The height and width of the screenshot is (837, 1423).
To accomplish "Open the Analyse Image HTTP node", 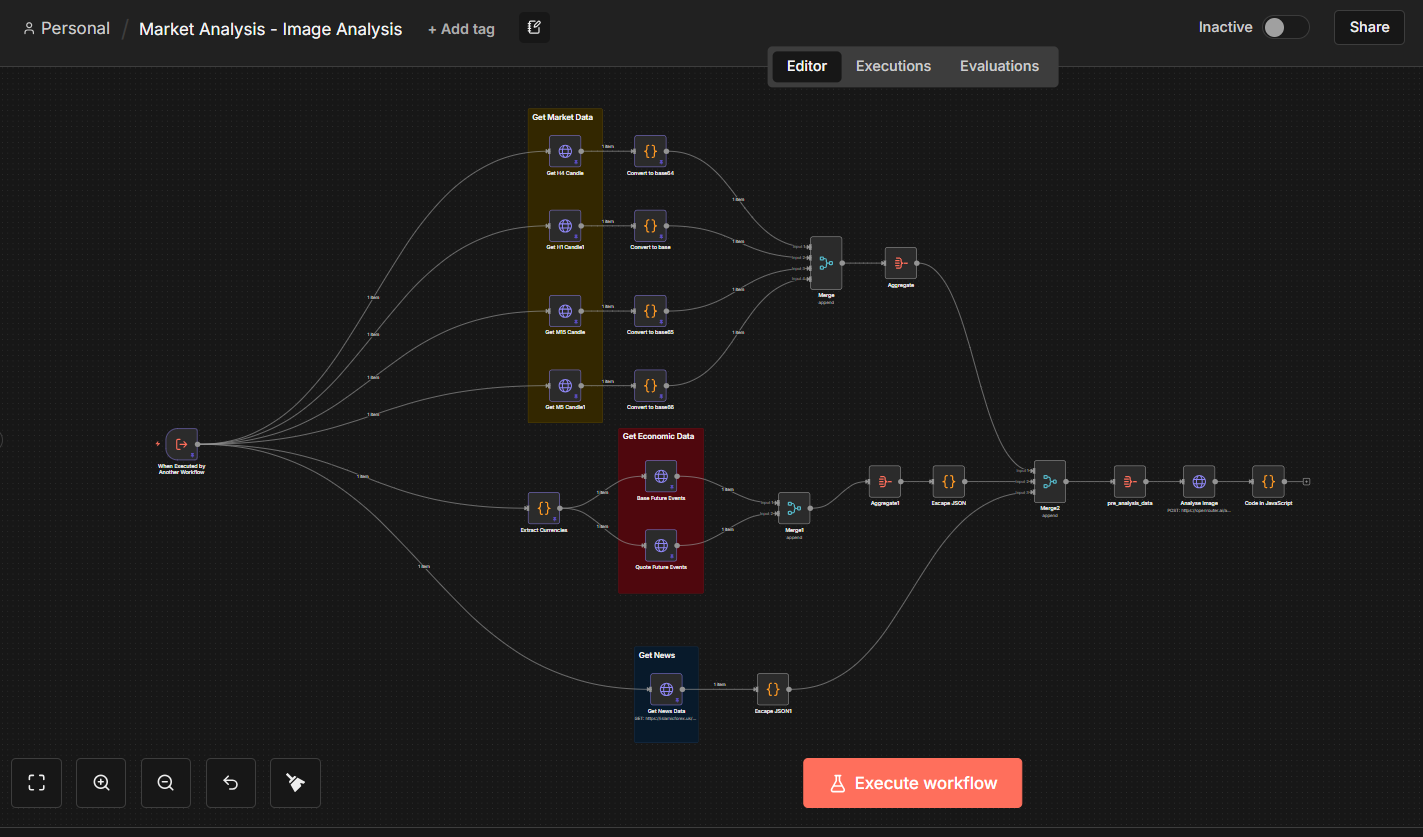I will click(x=1198, y=482).
